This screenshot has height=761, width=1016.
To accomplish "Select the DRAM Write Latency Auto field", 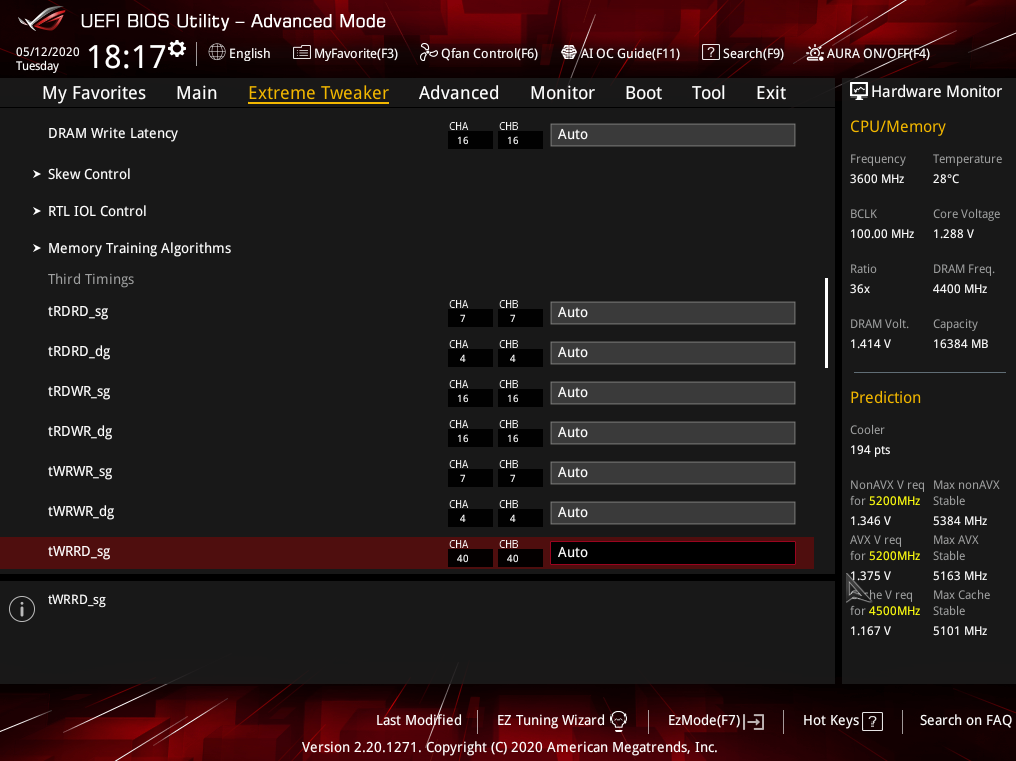I will click(673, 134).
